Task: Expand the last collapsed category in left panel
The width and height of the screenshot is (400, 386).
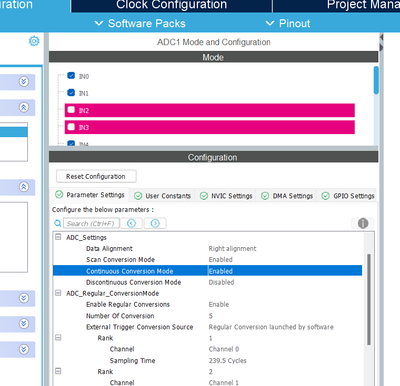Action: (24, 349)
